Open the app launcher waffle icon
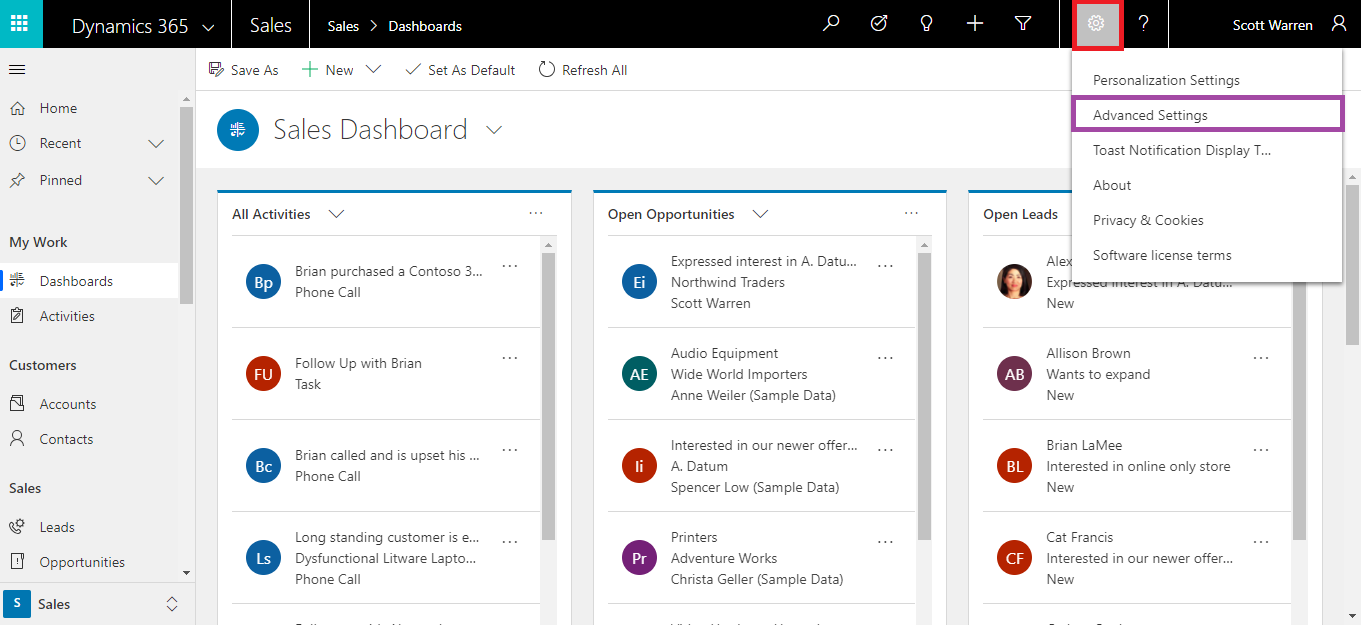Screen dimensions: 1361x625 [x=21, y=24]
